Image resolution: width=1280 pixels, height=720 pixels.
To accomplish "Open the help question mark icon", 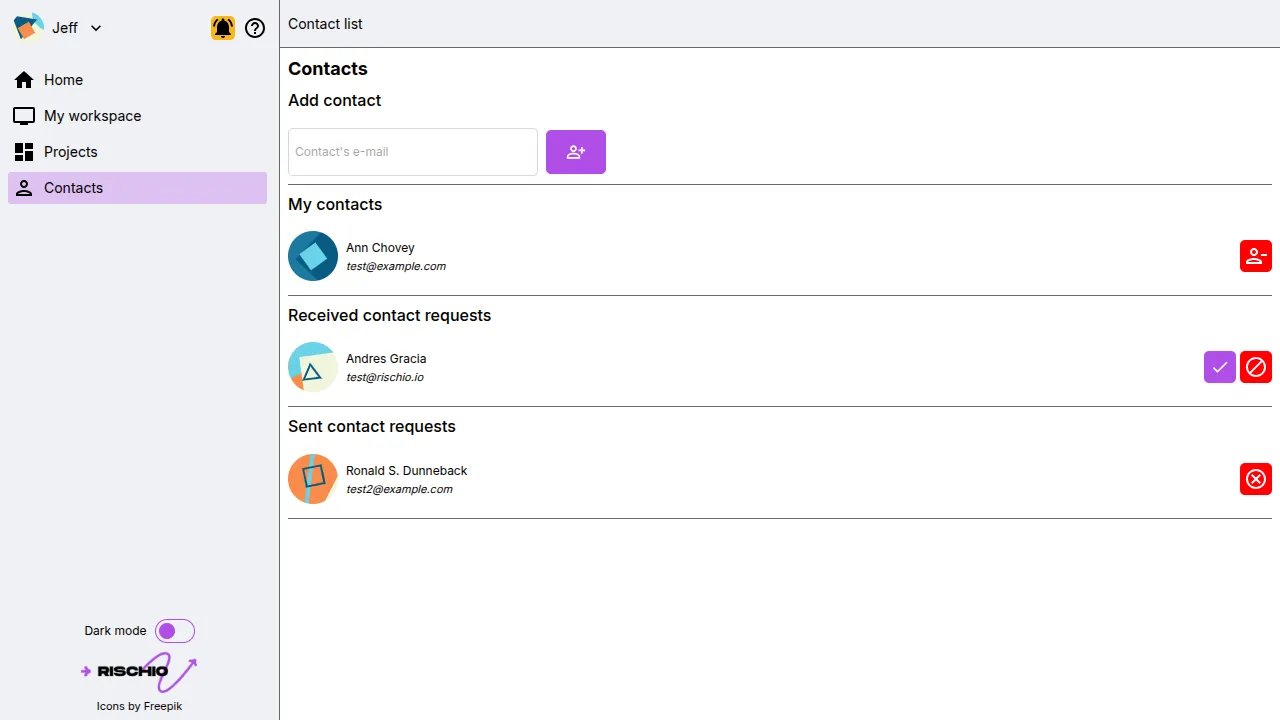I will pos(255,28).
